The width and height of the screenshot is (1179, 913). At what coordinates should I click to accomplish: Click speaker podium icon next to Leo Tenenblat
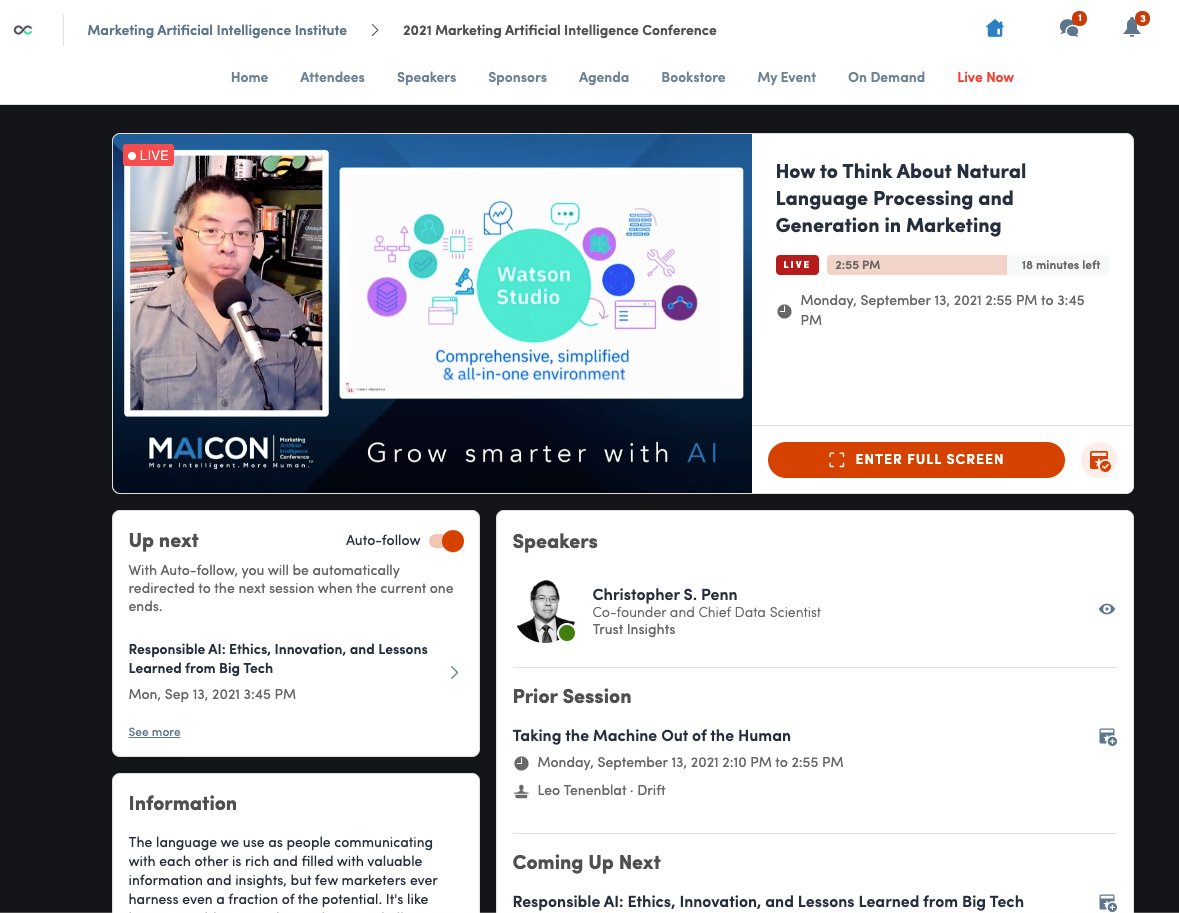click(x=521, y=791)
